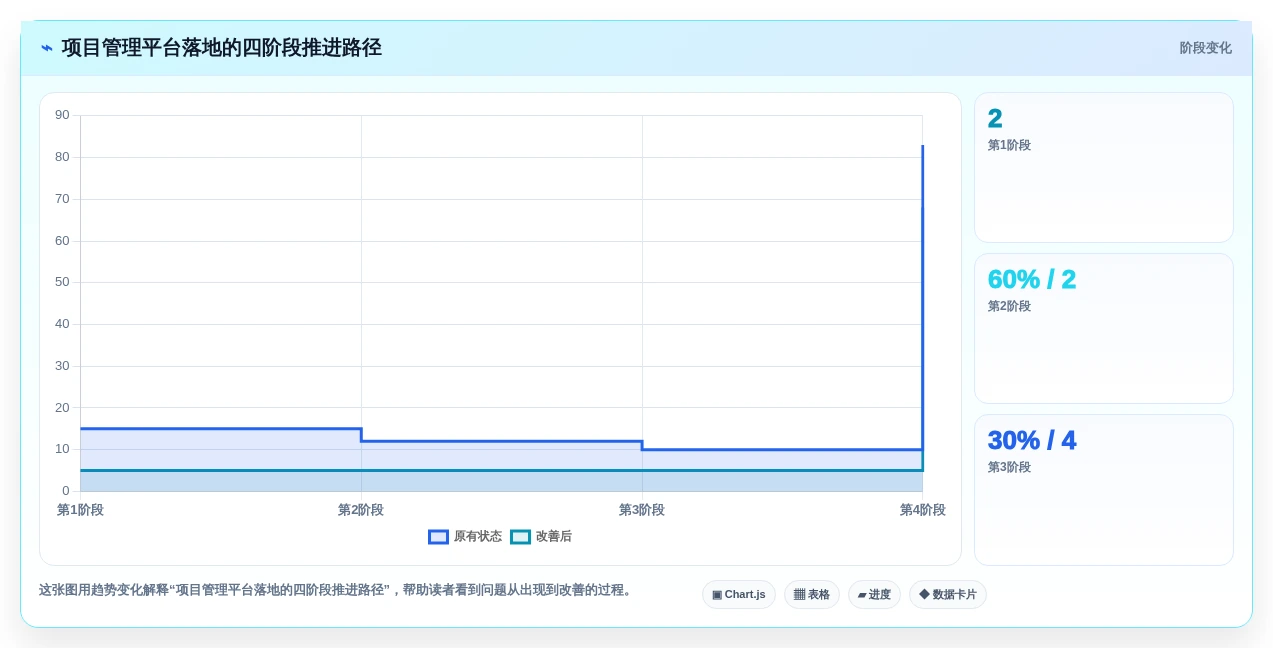Click the 原有状态 legend color box
Screen dimensions: 1273x648
click(438, 536)
